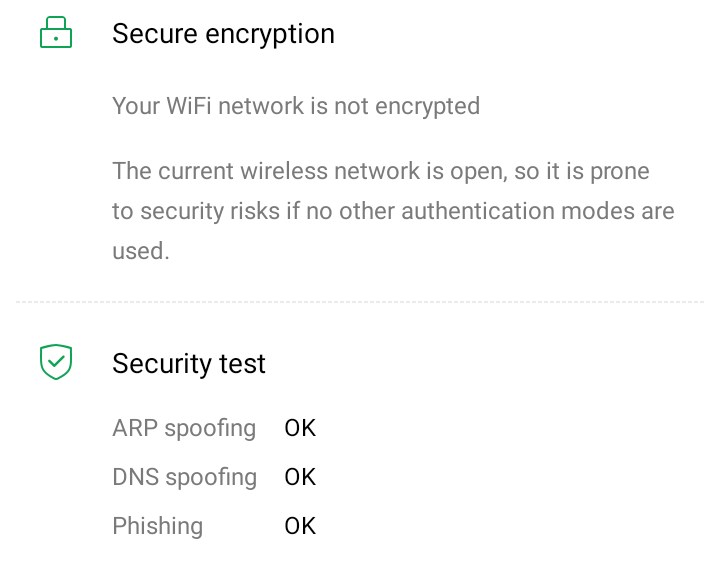Tap the green shield checkmark icon
The image size is (720, 584).
pyautogui.click(x=56, y=362)
